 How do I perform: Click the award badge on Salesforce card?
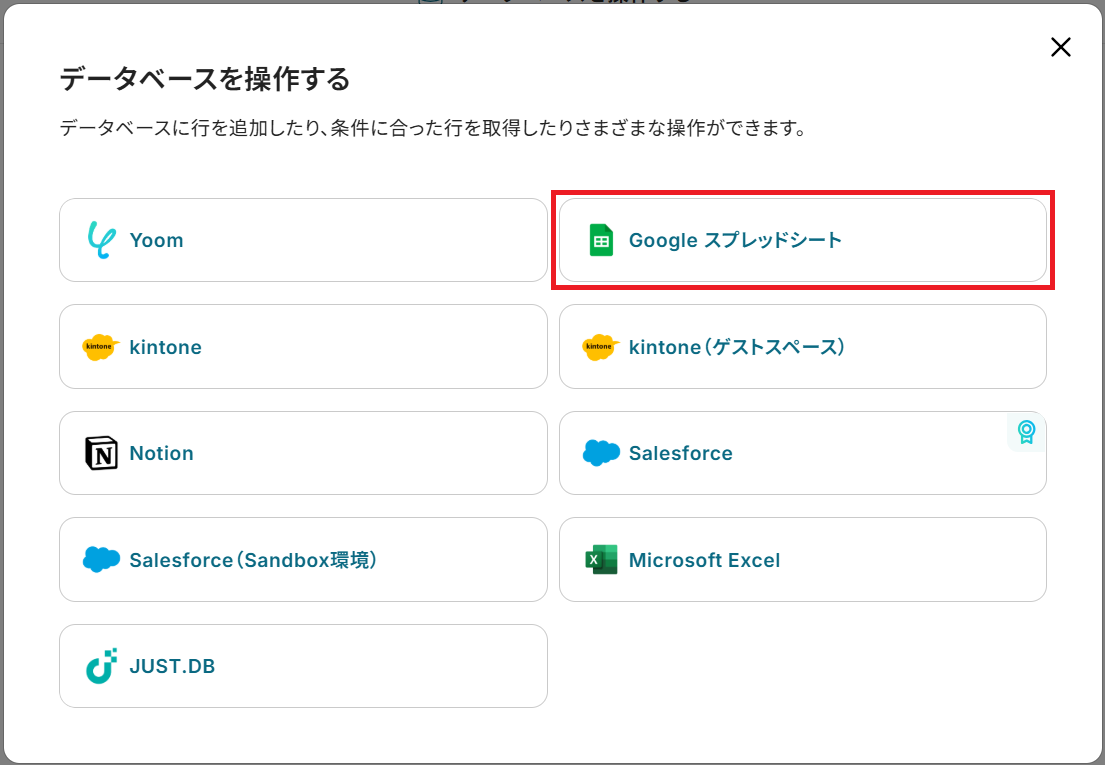(1026, 432)
